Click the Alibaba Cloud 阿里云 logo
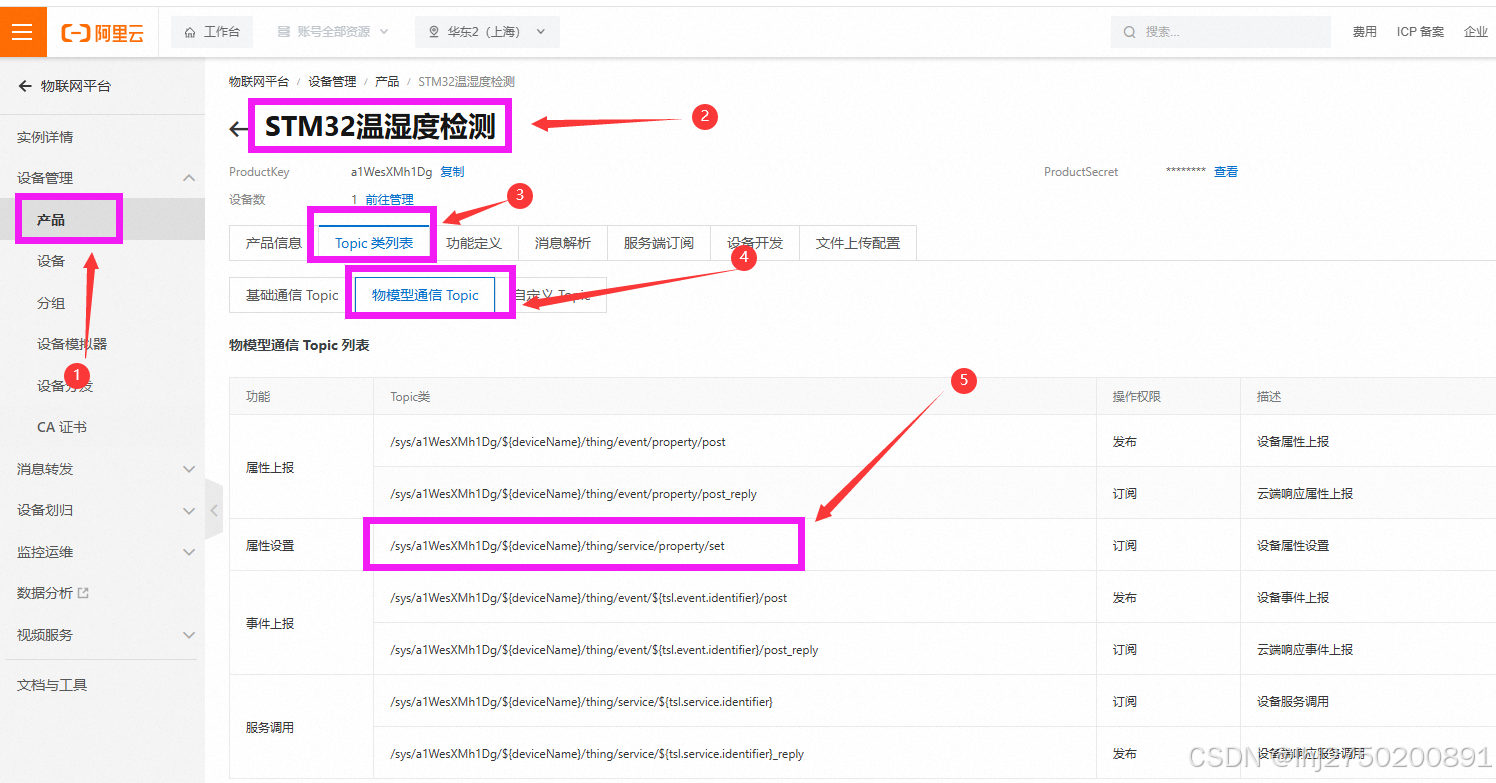 coord(103,31)
